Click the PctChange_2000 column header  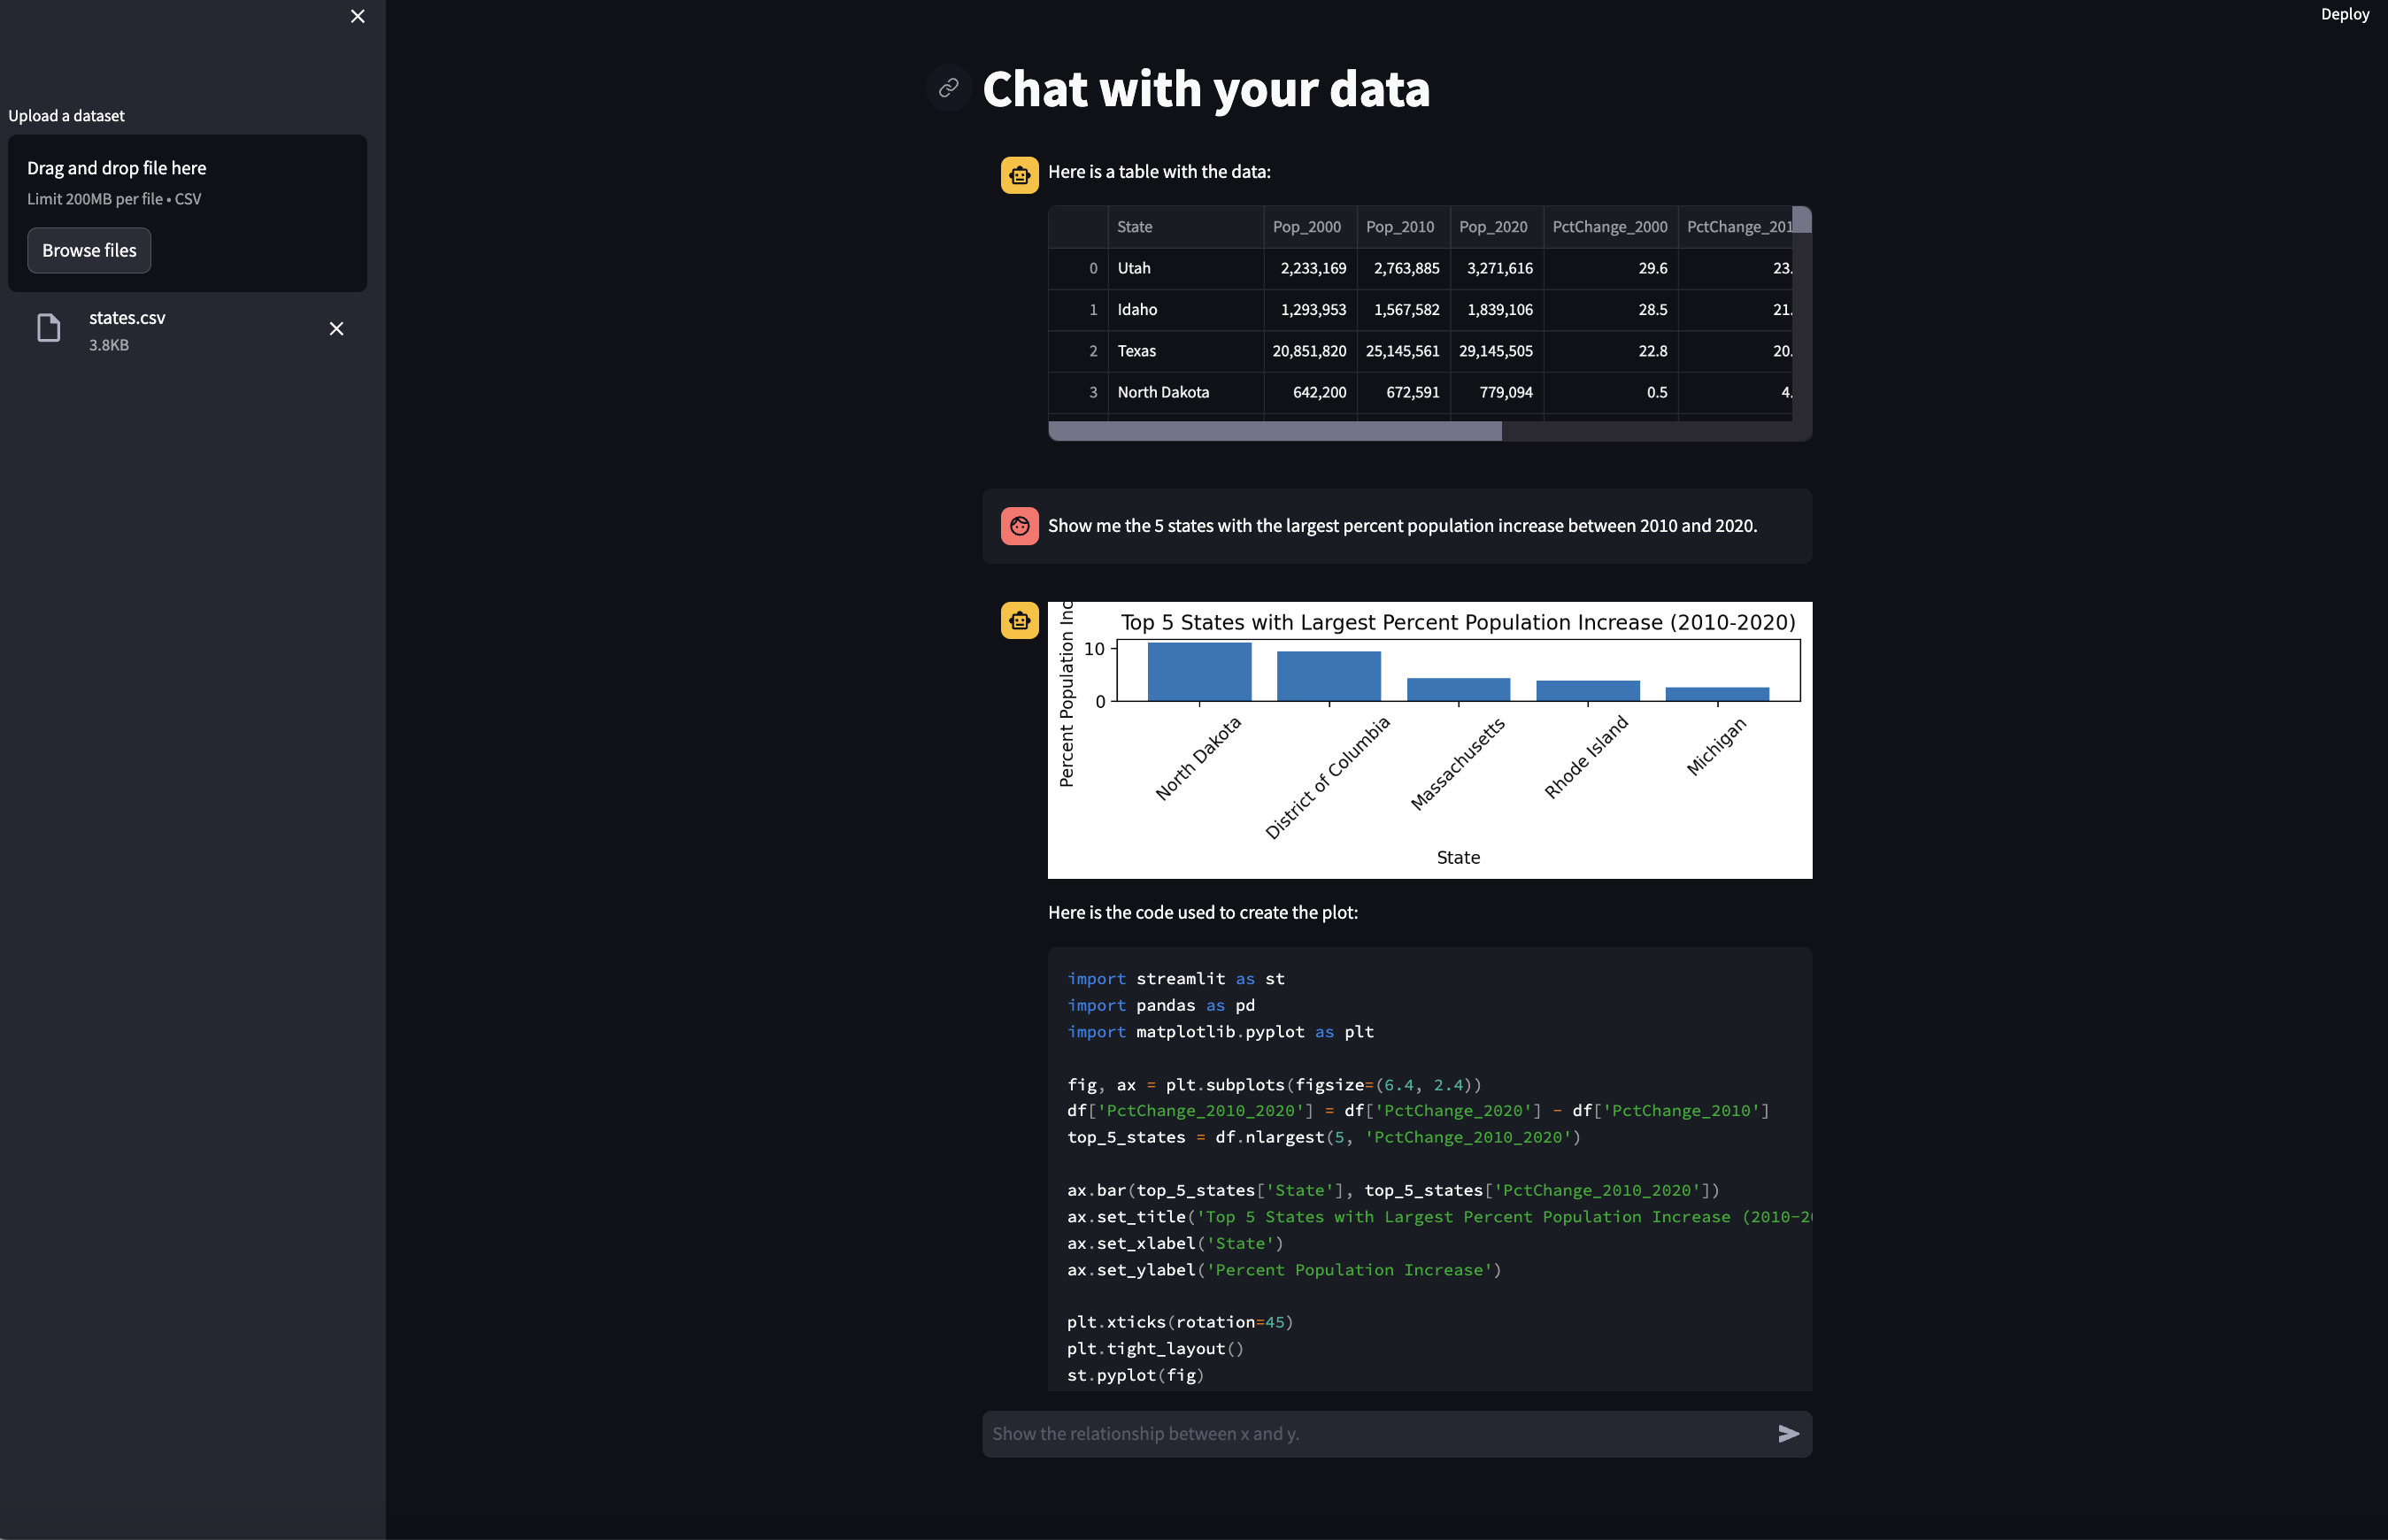1609,227
